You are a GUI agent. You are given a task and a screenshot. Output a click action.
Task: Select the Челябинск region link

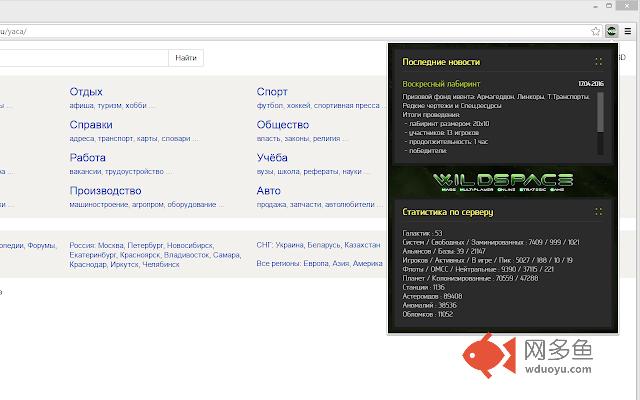tap(161, 264)
